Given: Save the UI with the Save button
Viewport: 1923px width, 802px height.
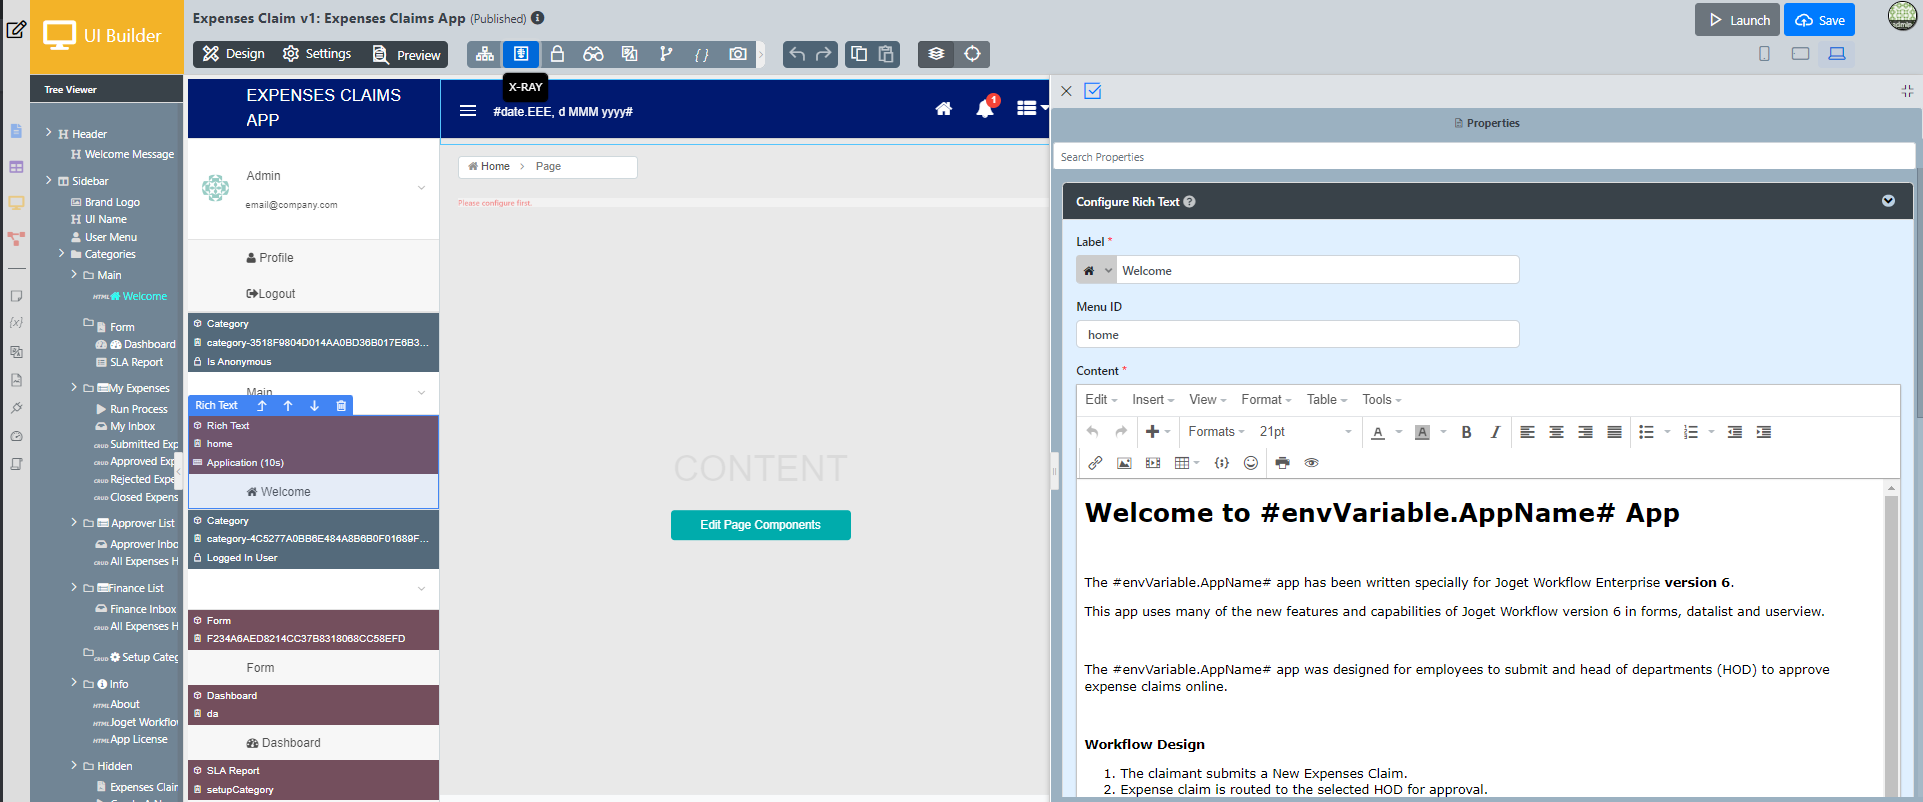Looking at the screenshot, I should point(1819,20).
